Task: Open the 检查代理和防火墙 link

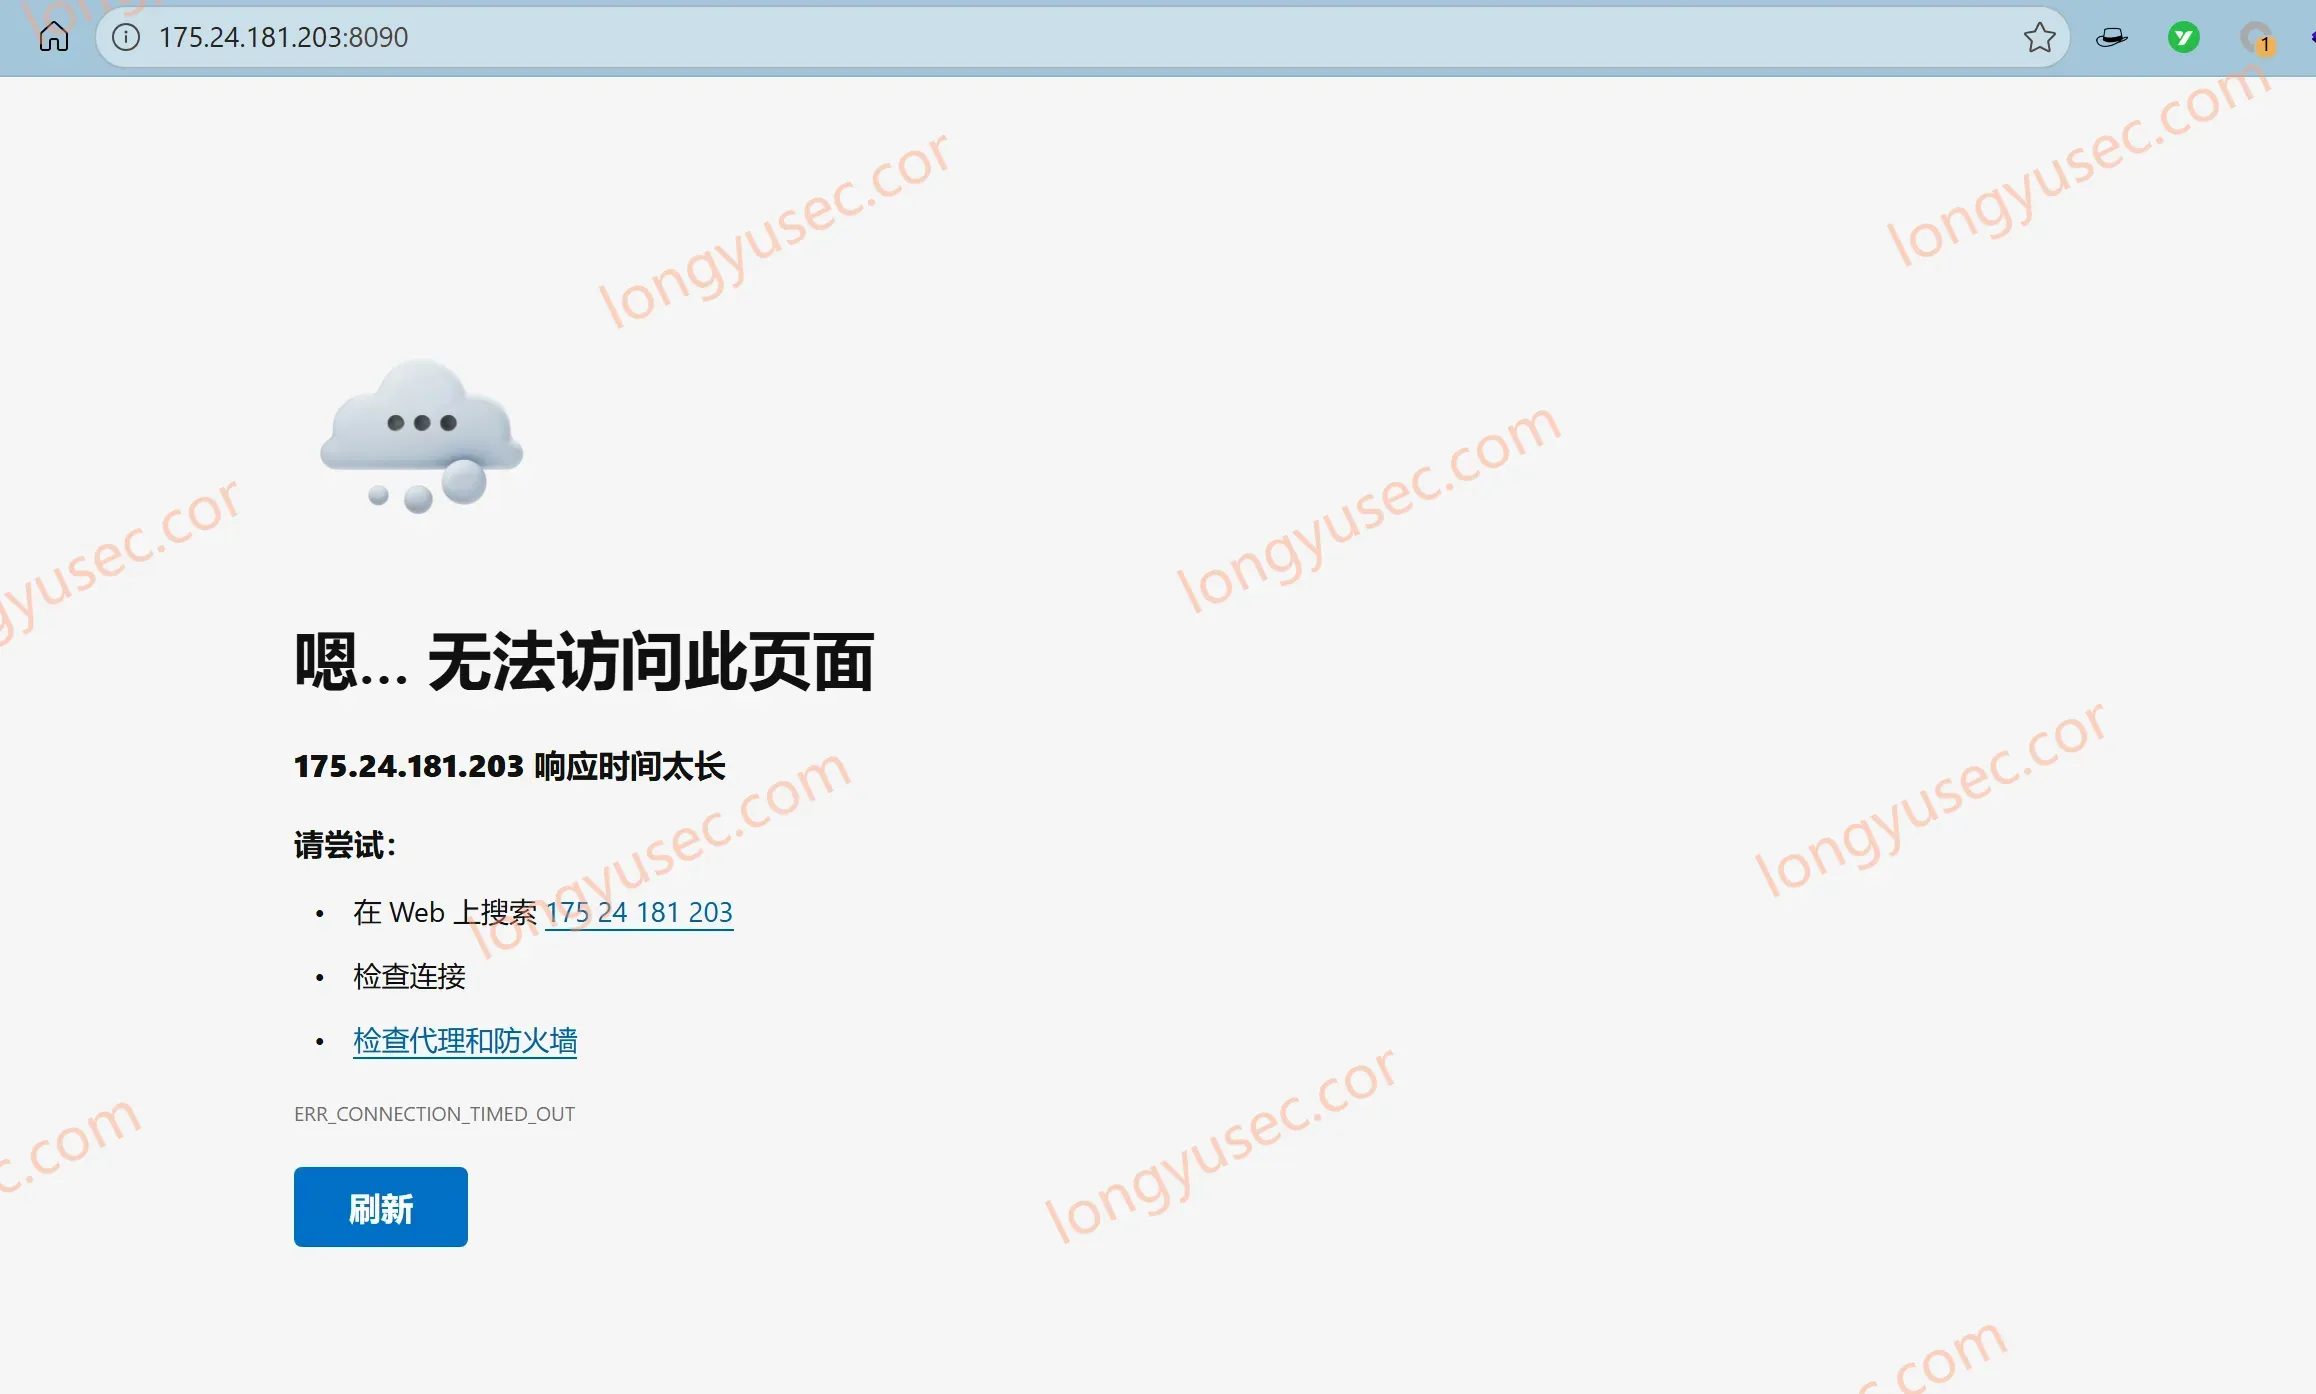Action: [465, 1041]
